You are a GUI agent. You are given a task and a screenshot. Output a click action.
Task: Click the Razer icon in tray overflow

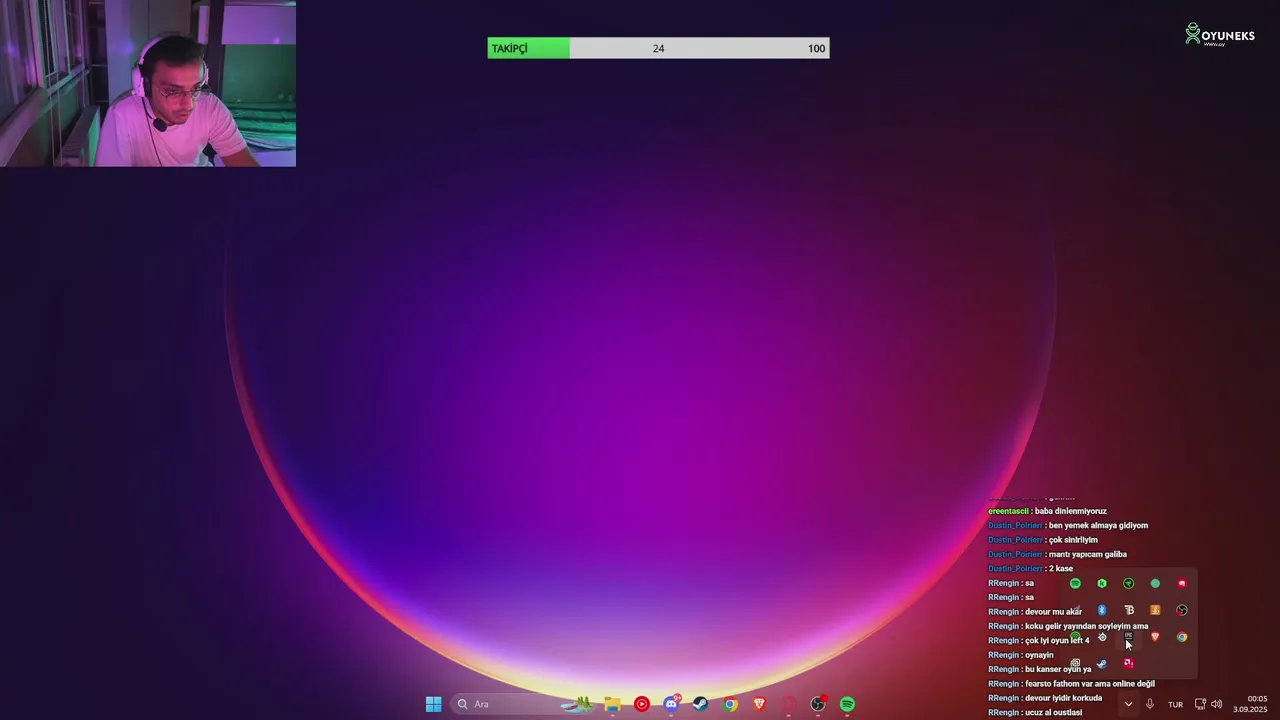(1128, 583)
